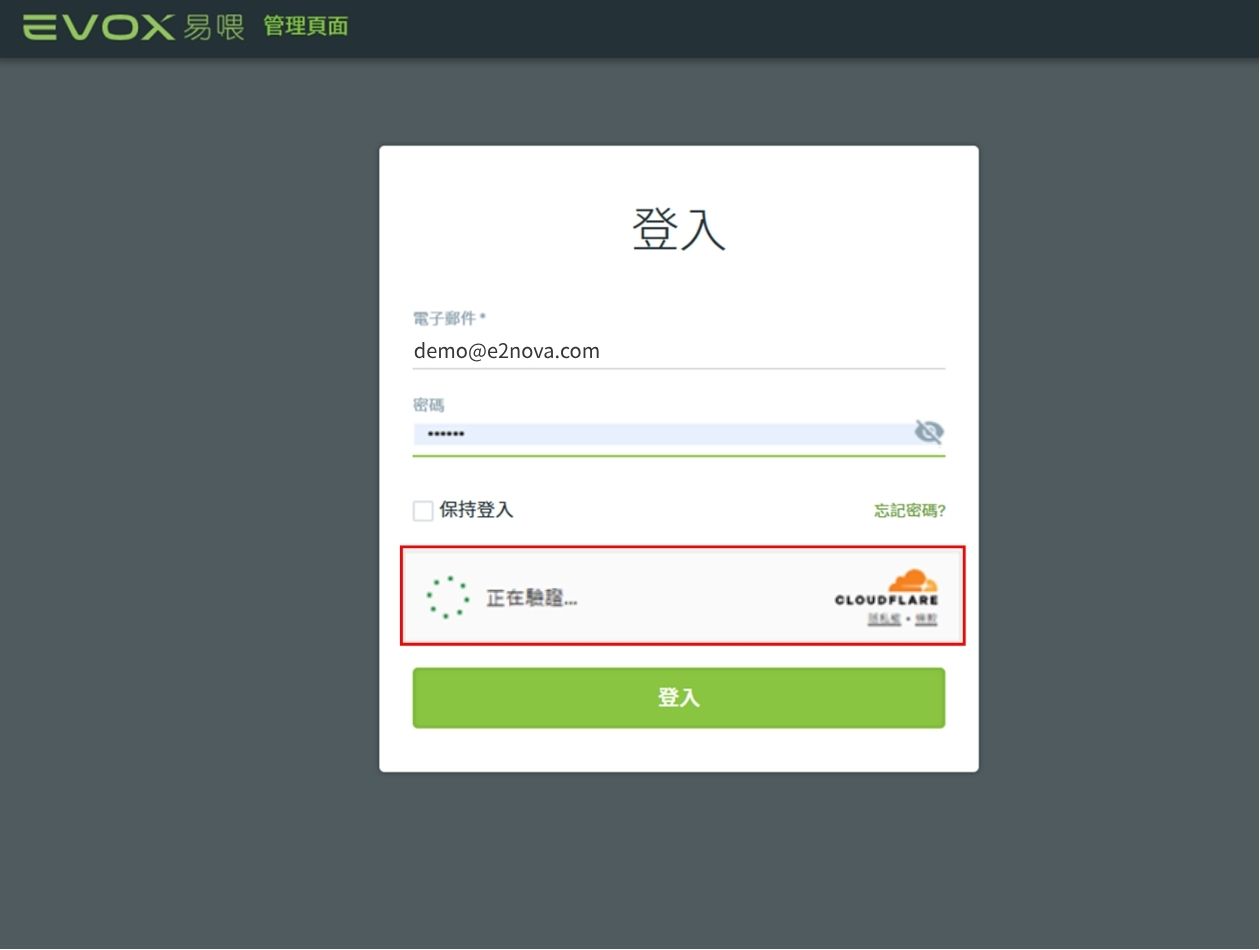Open the Cloudflare terms link
The height and width of the screenshot is (950, 1260).
coord(926,619)
